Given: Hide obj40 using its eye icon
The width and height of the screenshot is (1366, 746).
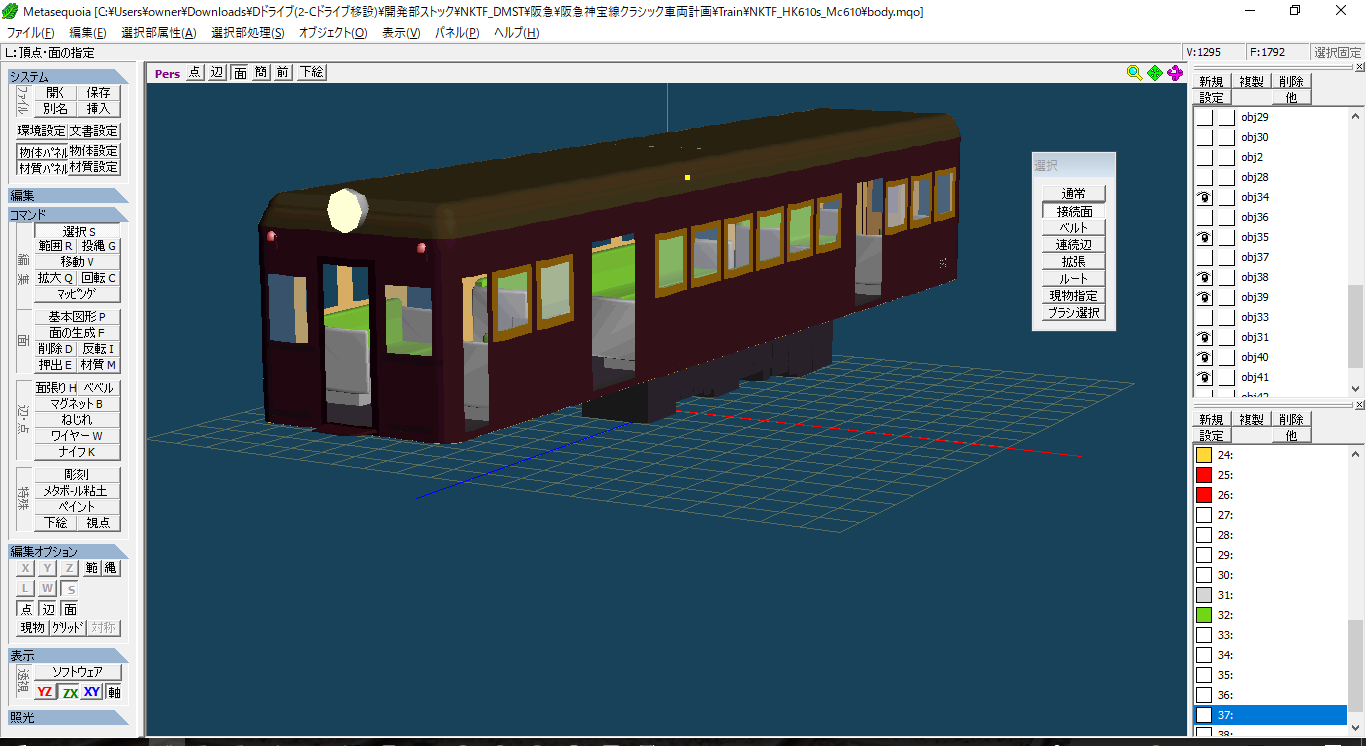Looking at the screenshot, I should [x=1205, y=357].
